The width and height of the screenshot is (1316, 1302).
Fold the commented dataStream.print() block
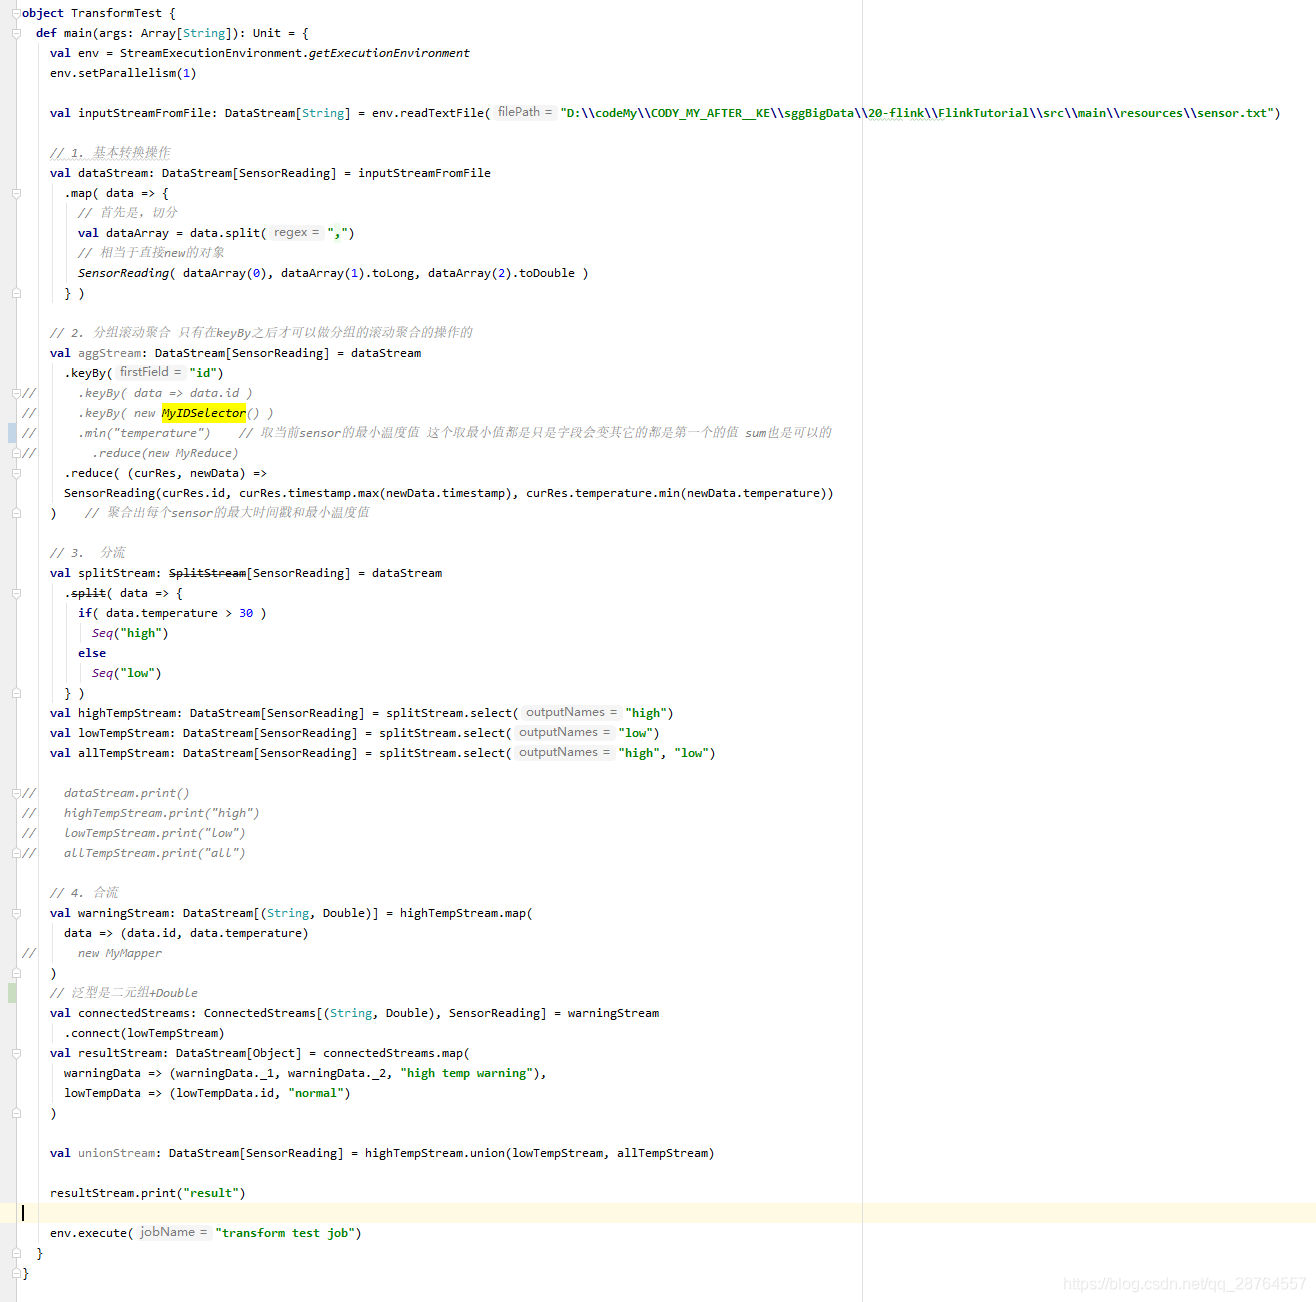pos(16,793)
